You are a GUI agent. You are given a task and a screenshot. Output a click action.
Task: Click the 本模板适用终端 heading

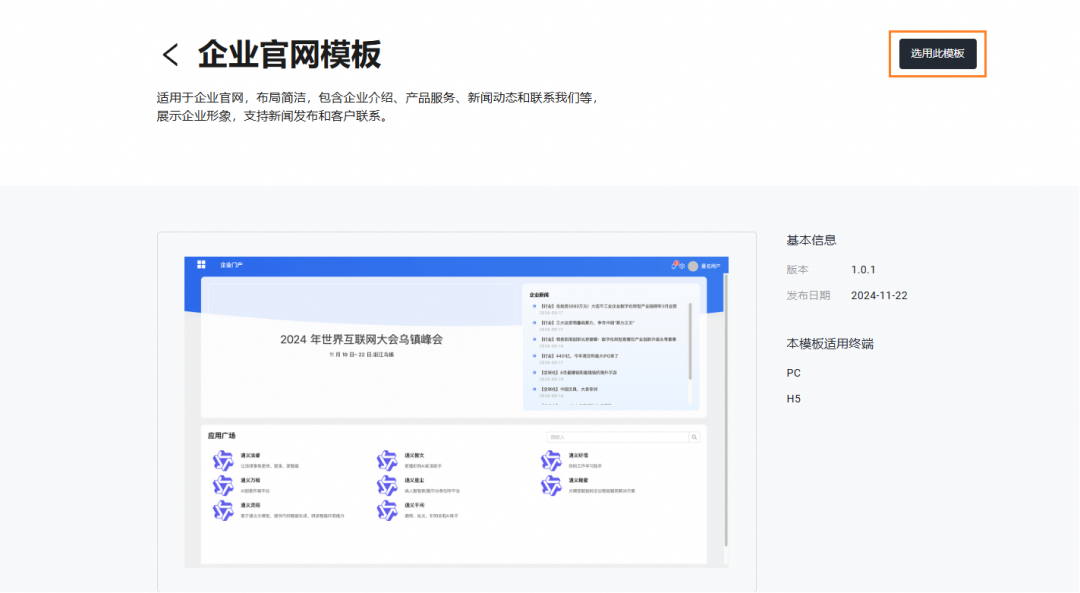pyautogui.click(x=830, y=344)
